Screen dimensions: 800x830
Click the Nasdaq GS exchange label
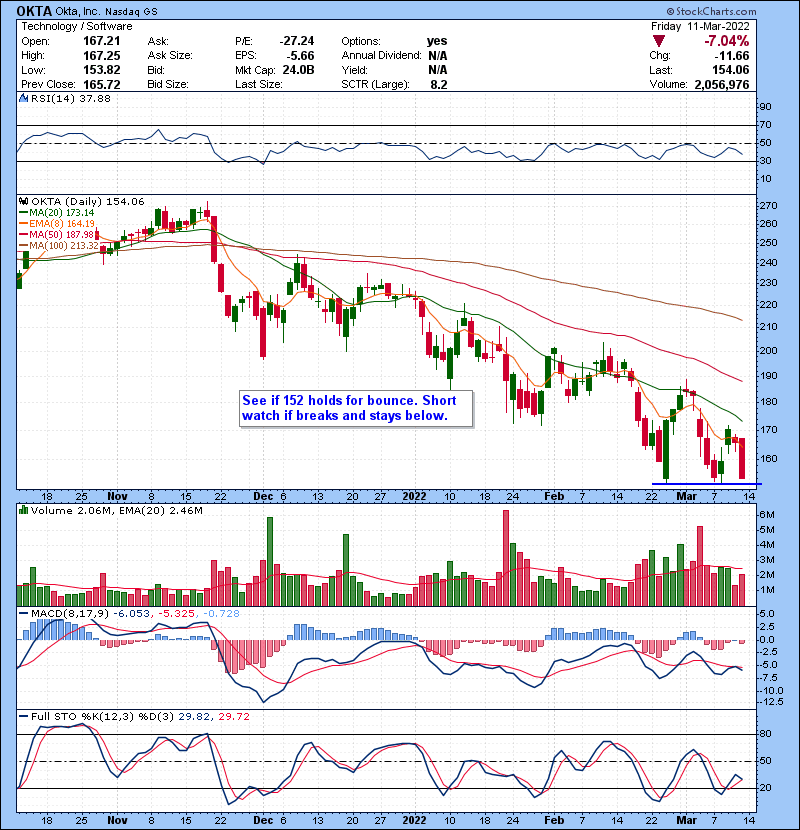(x=131, y=12)
